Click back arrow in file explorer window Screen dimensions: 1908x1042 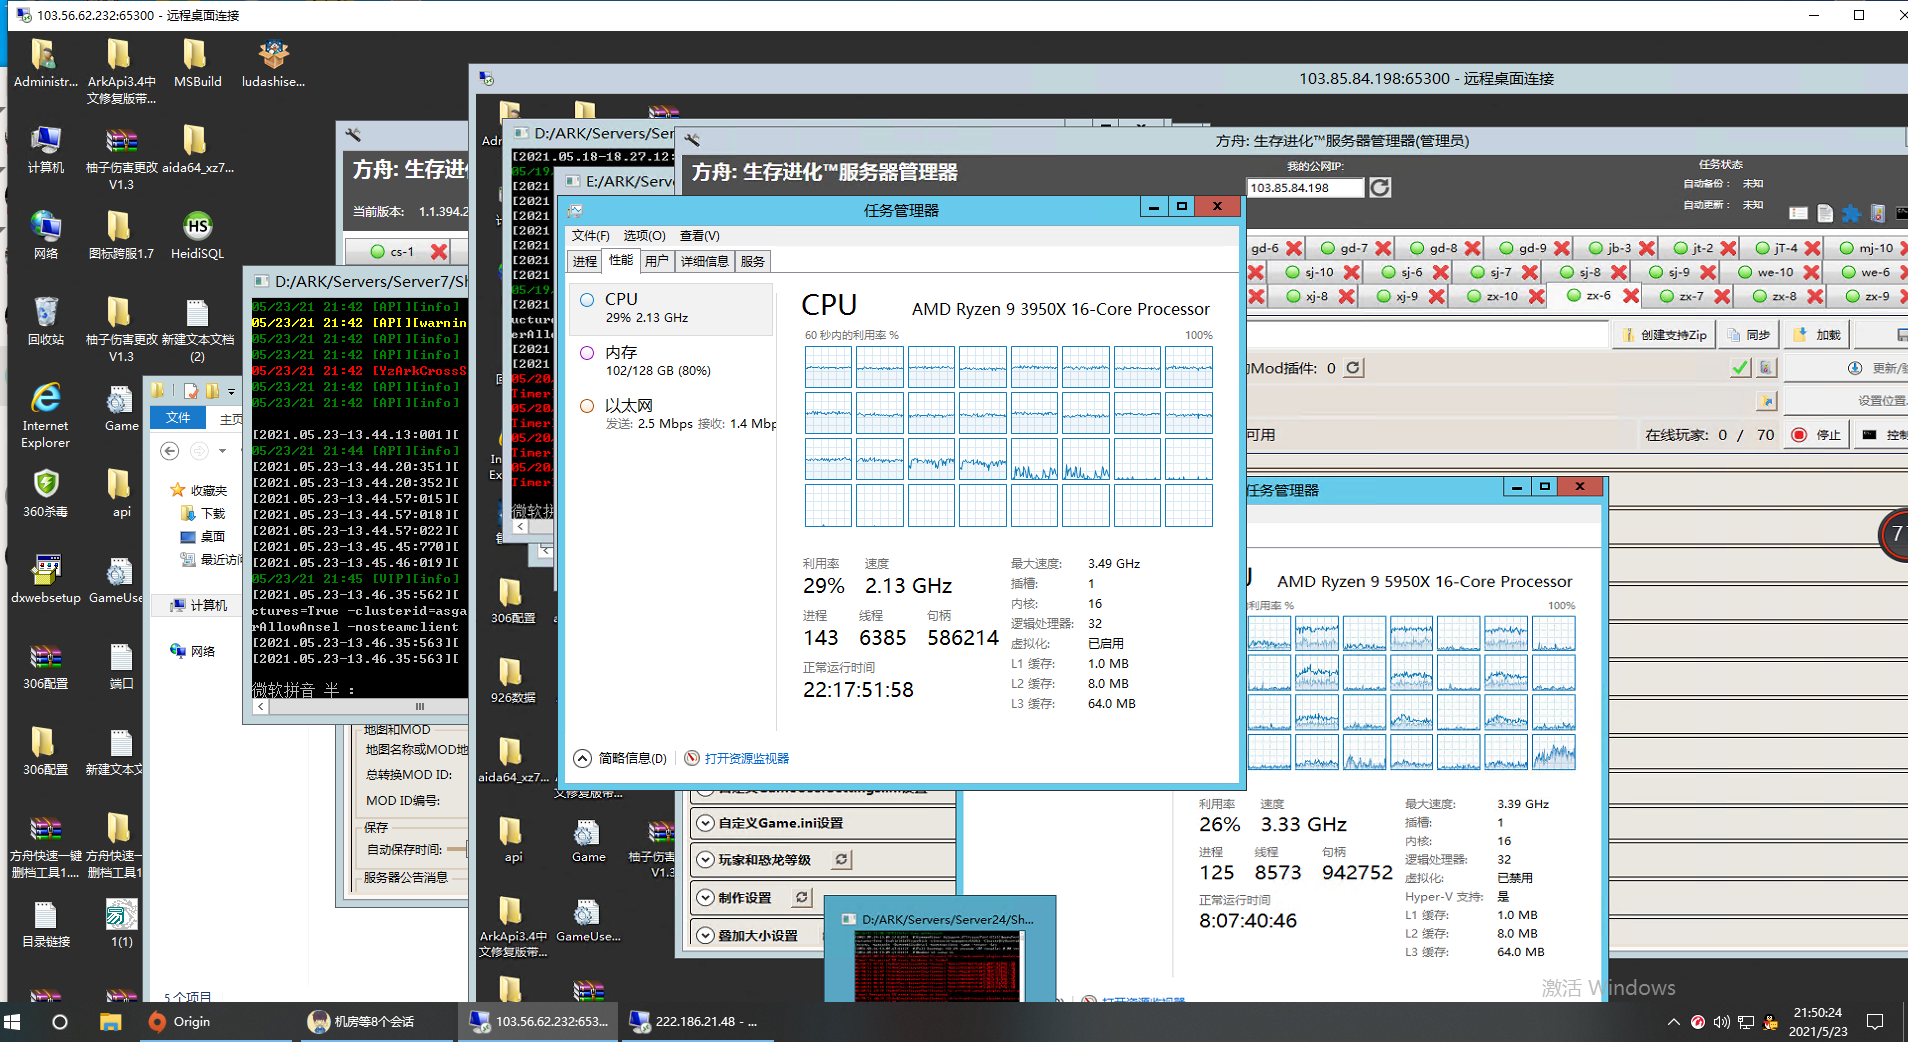pos(170,451)
